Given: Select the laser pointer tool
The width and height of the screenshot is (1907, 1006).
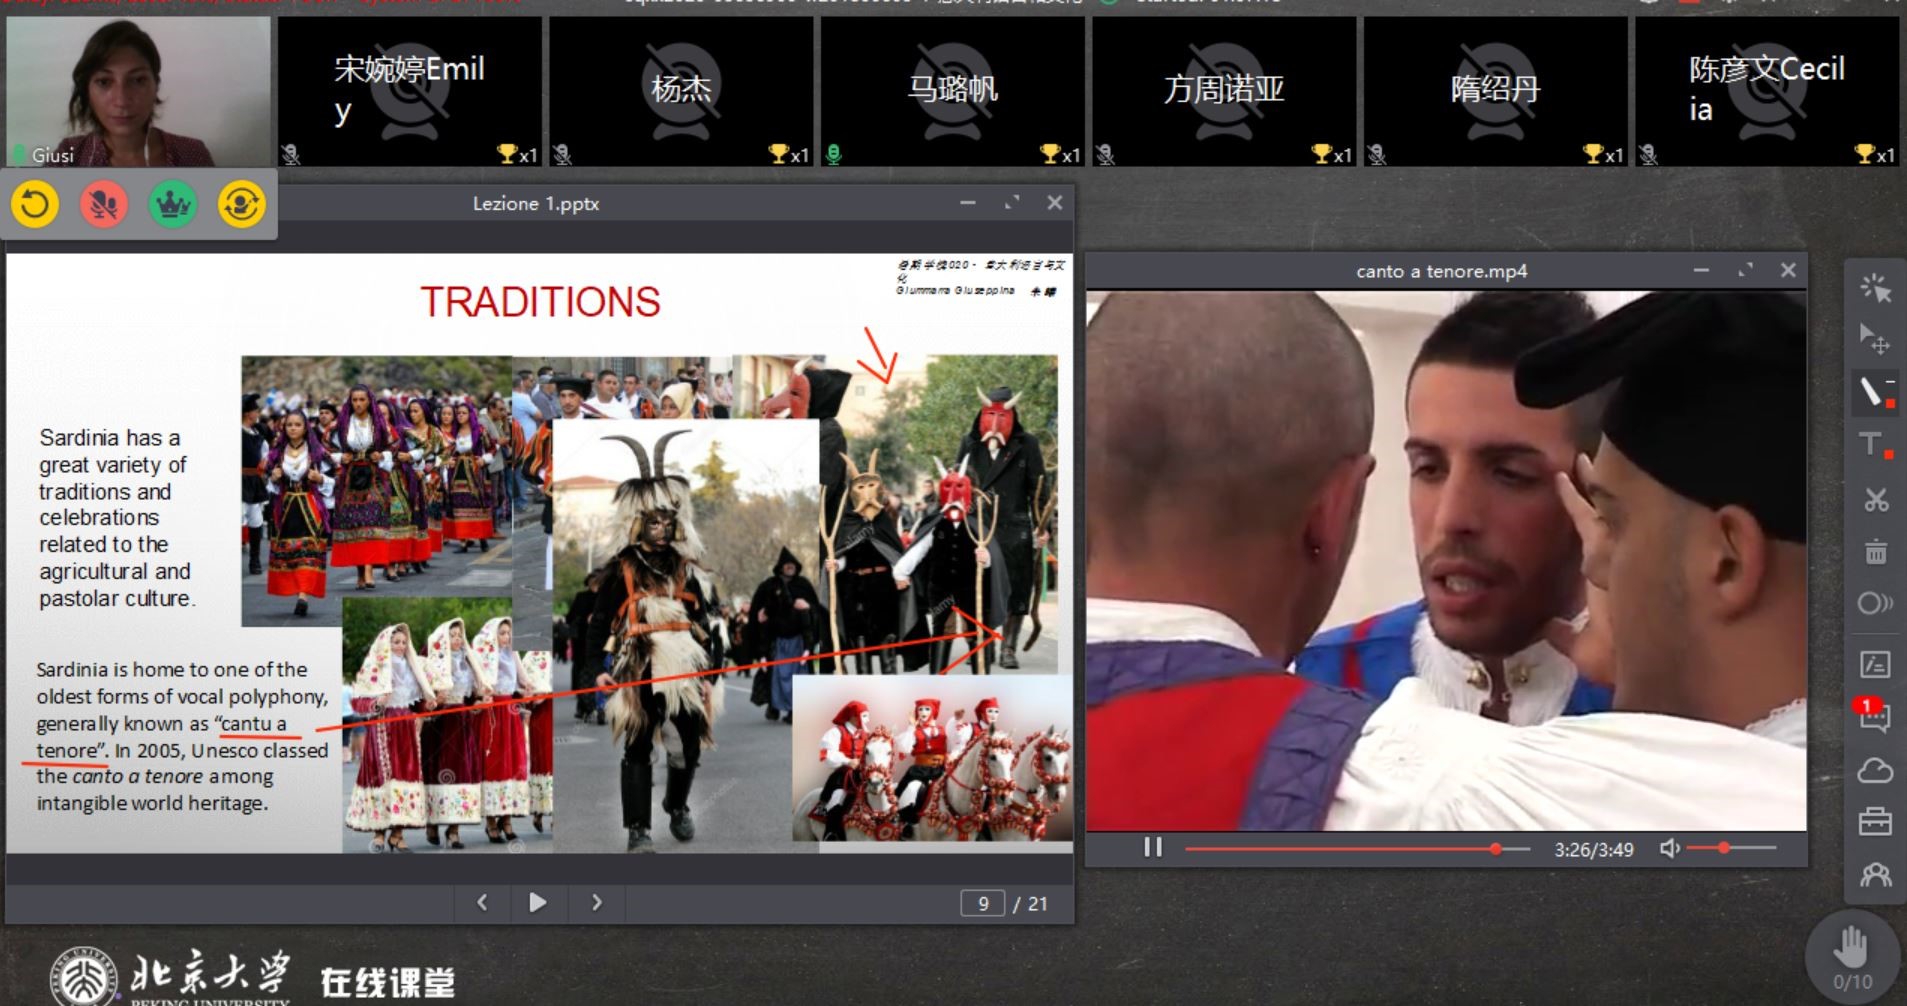Looking at the screenshot, I should 1874,289.
